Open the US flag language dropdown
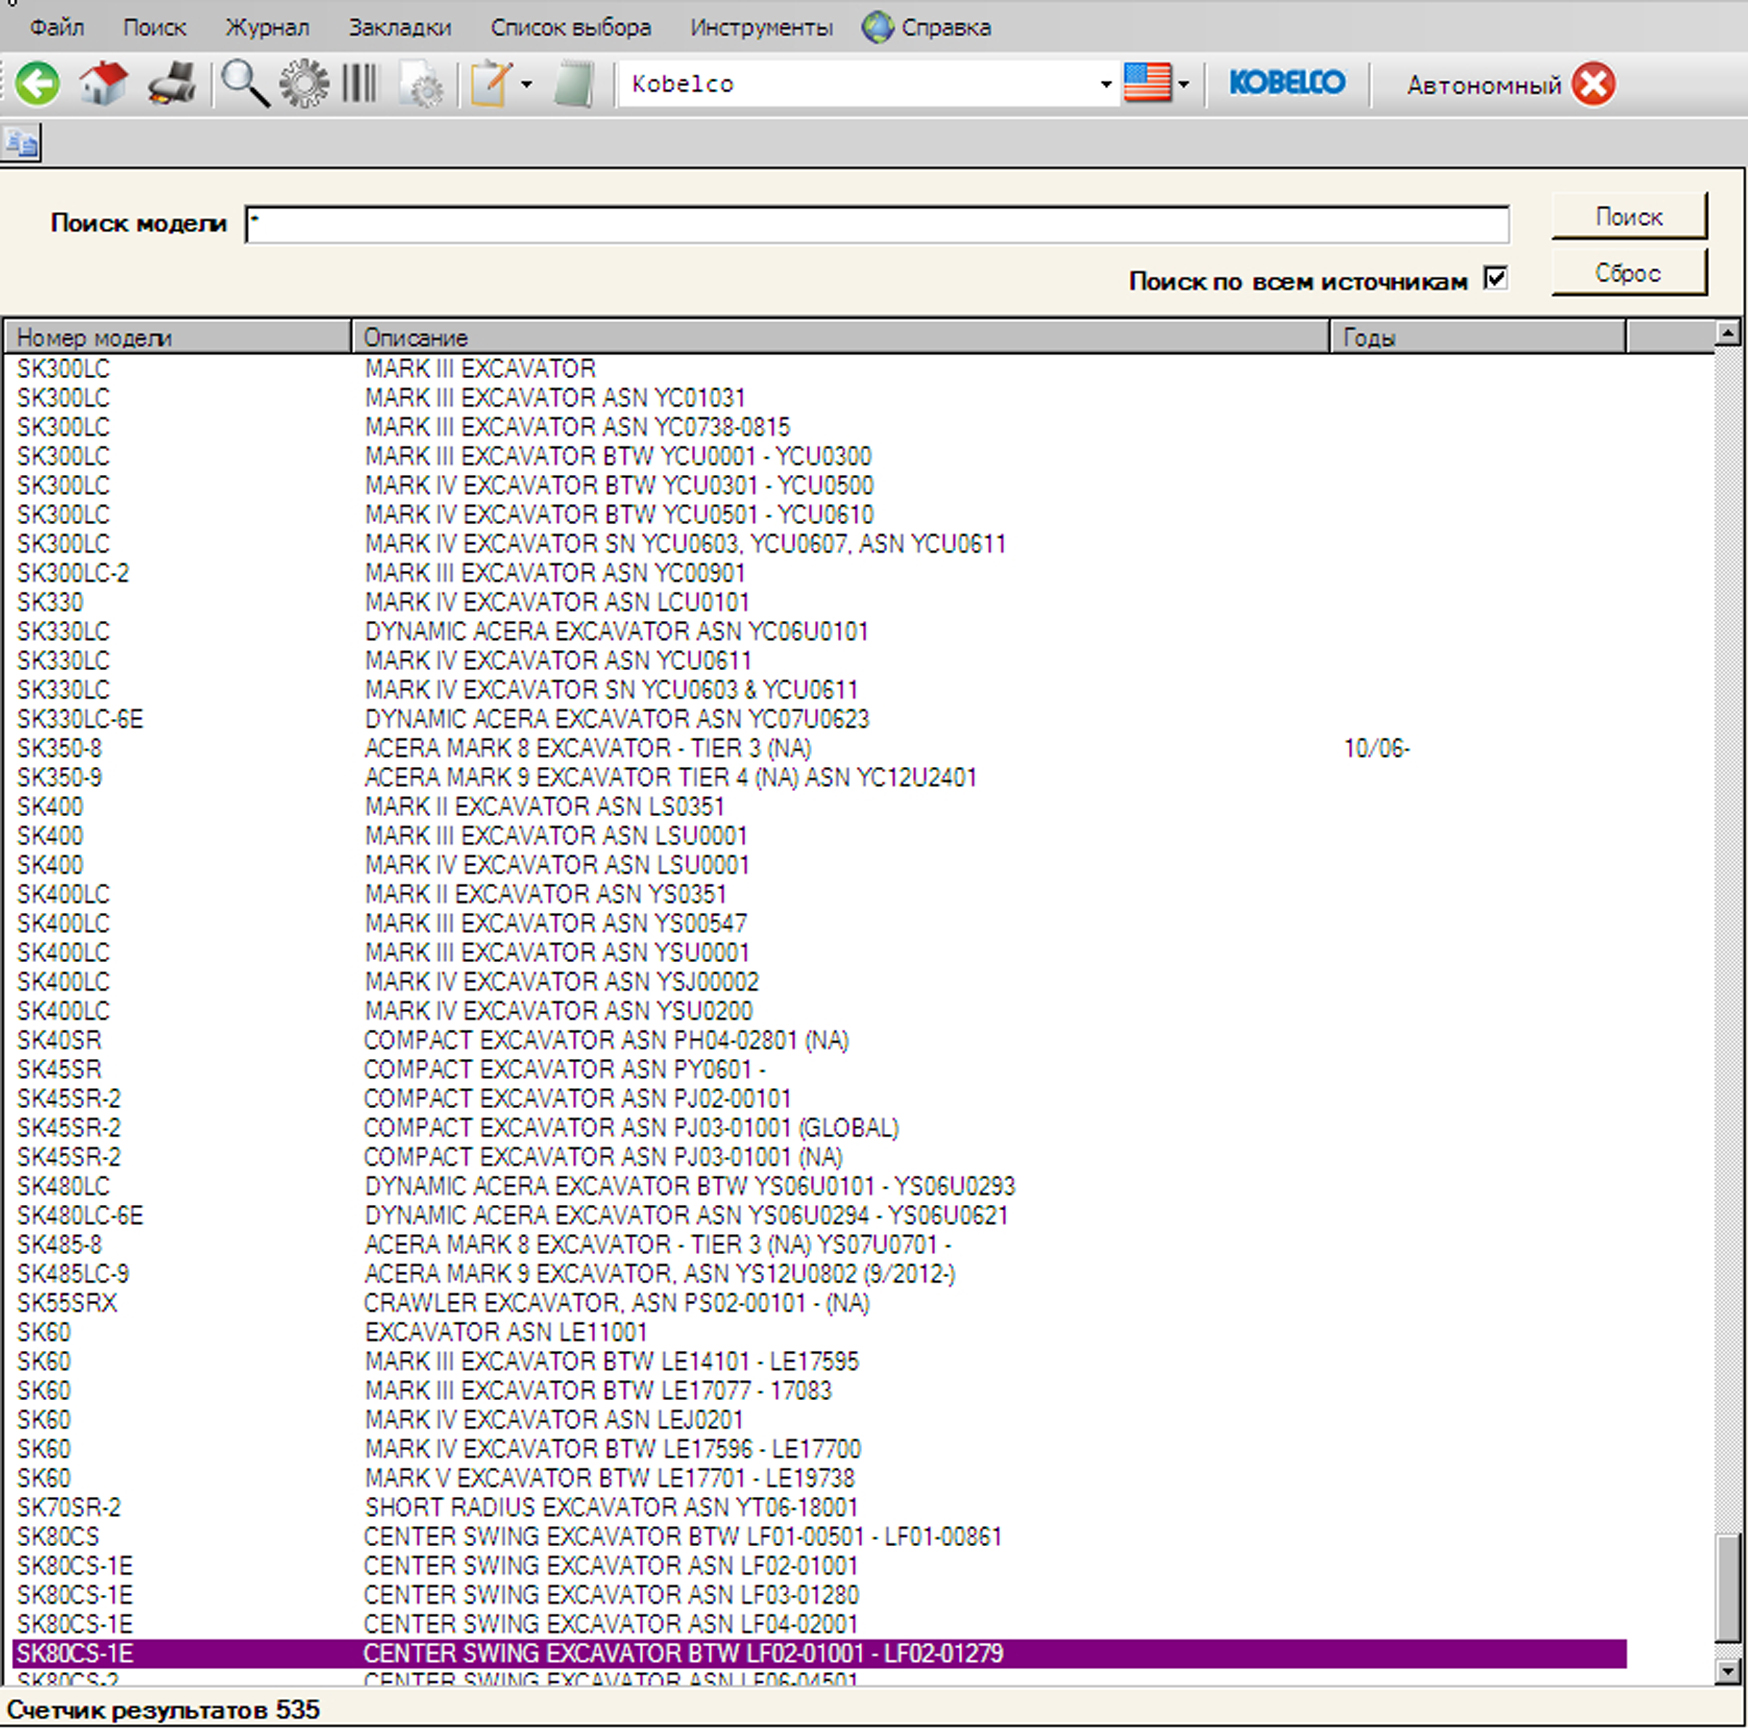Viewport: 1748px width, 1729px height. [x=1183, y=84]
